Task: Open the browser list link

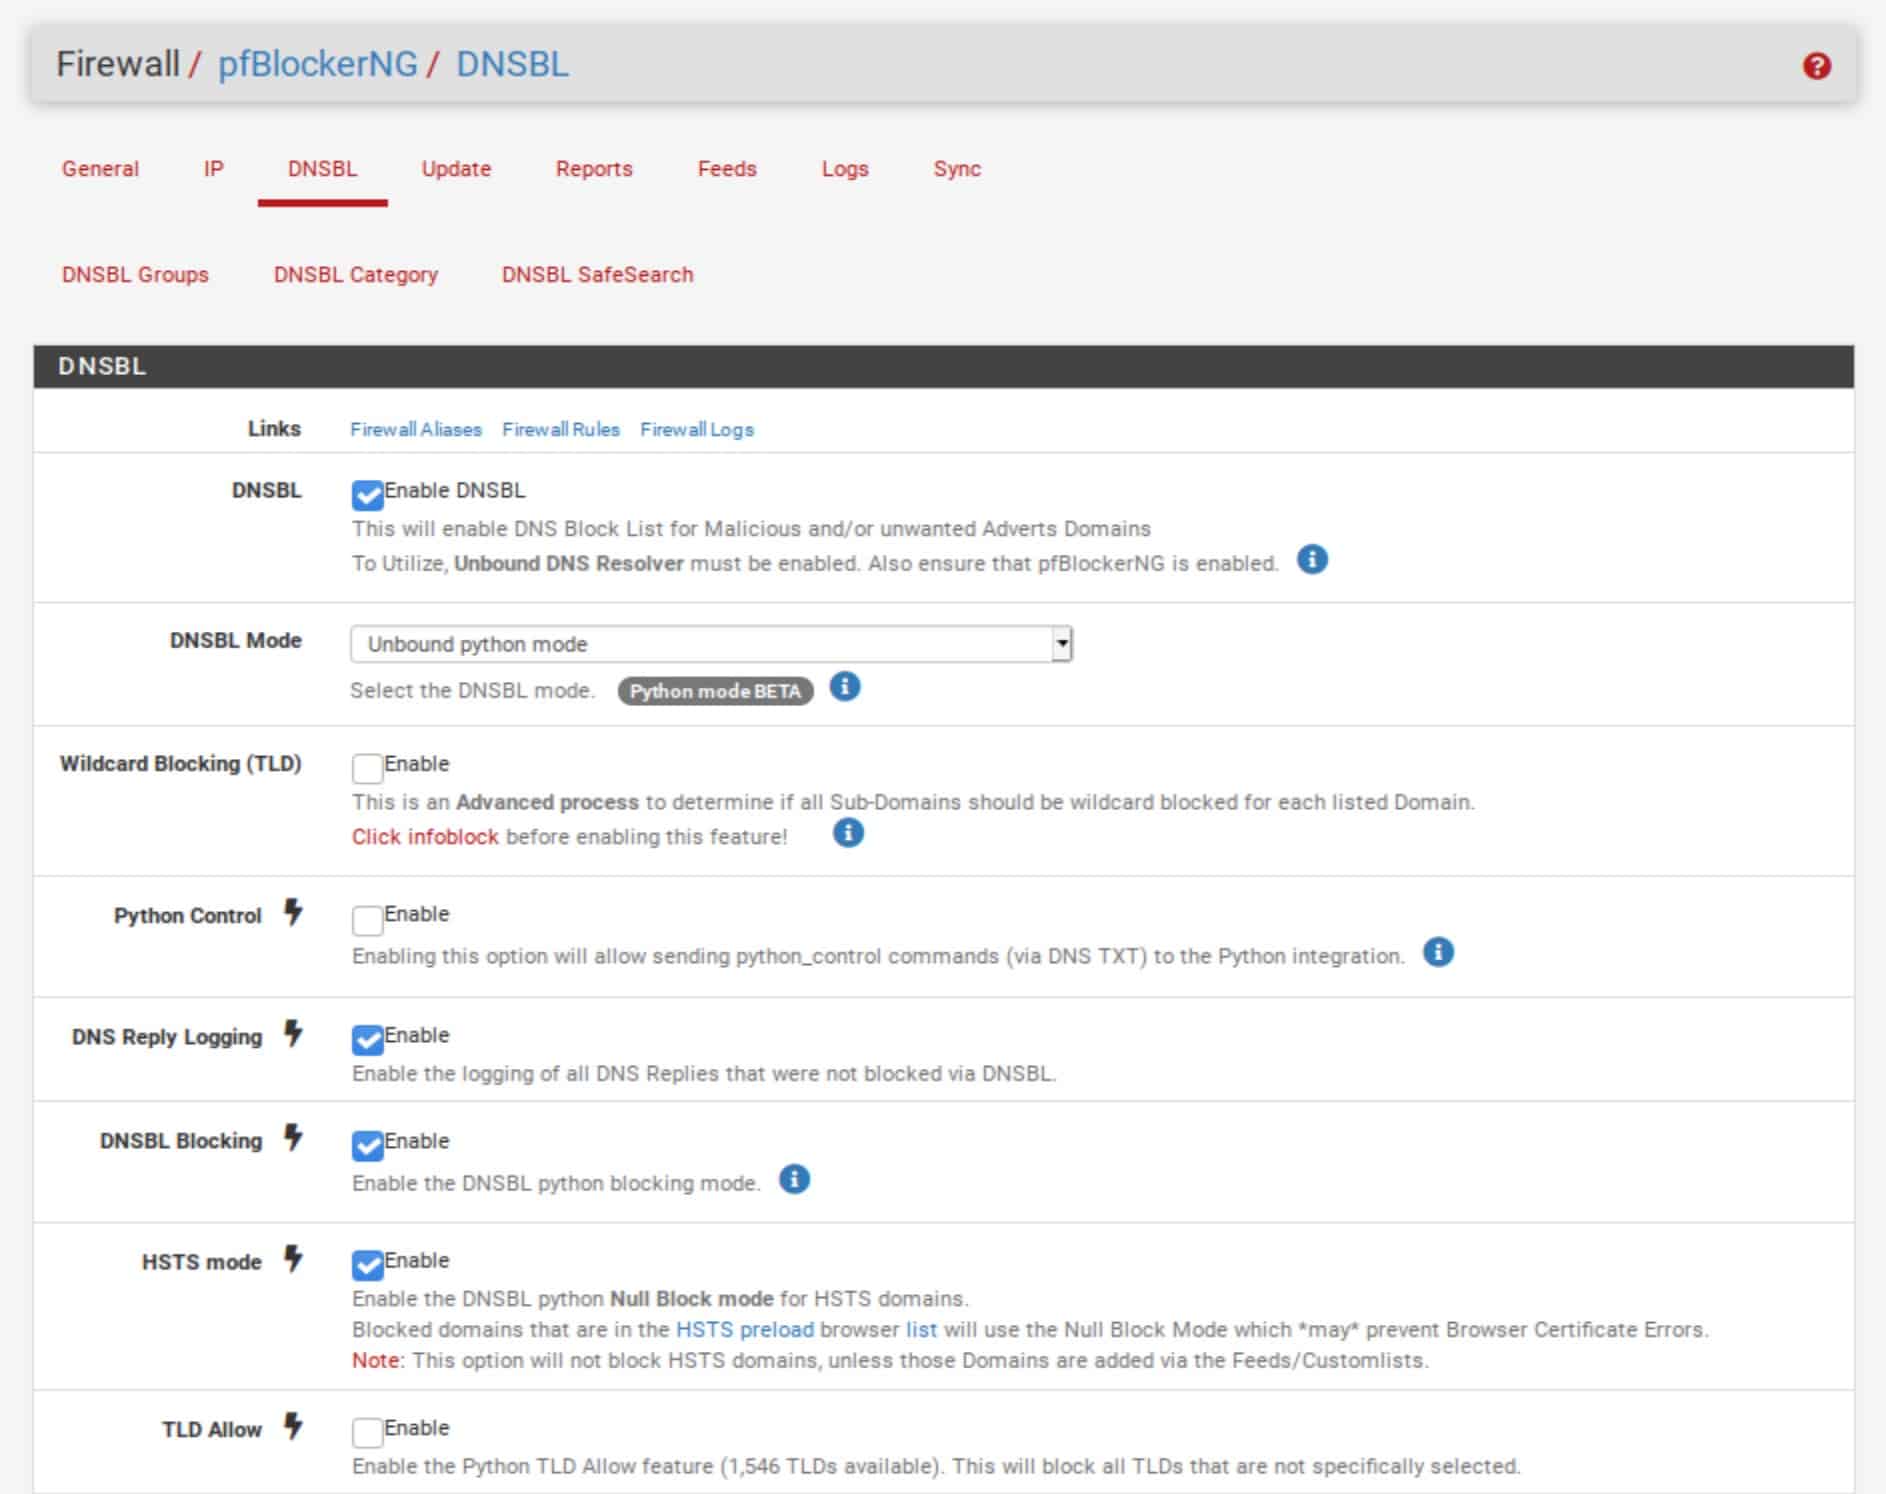Action: (921, 1329)
